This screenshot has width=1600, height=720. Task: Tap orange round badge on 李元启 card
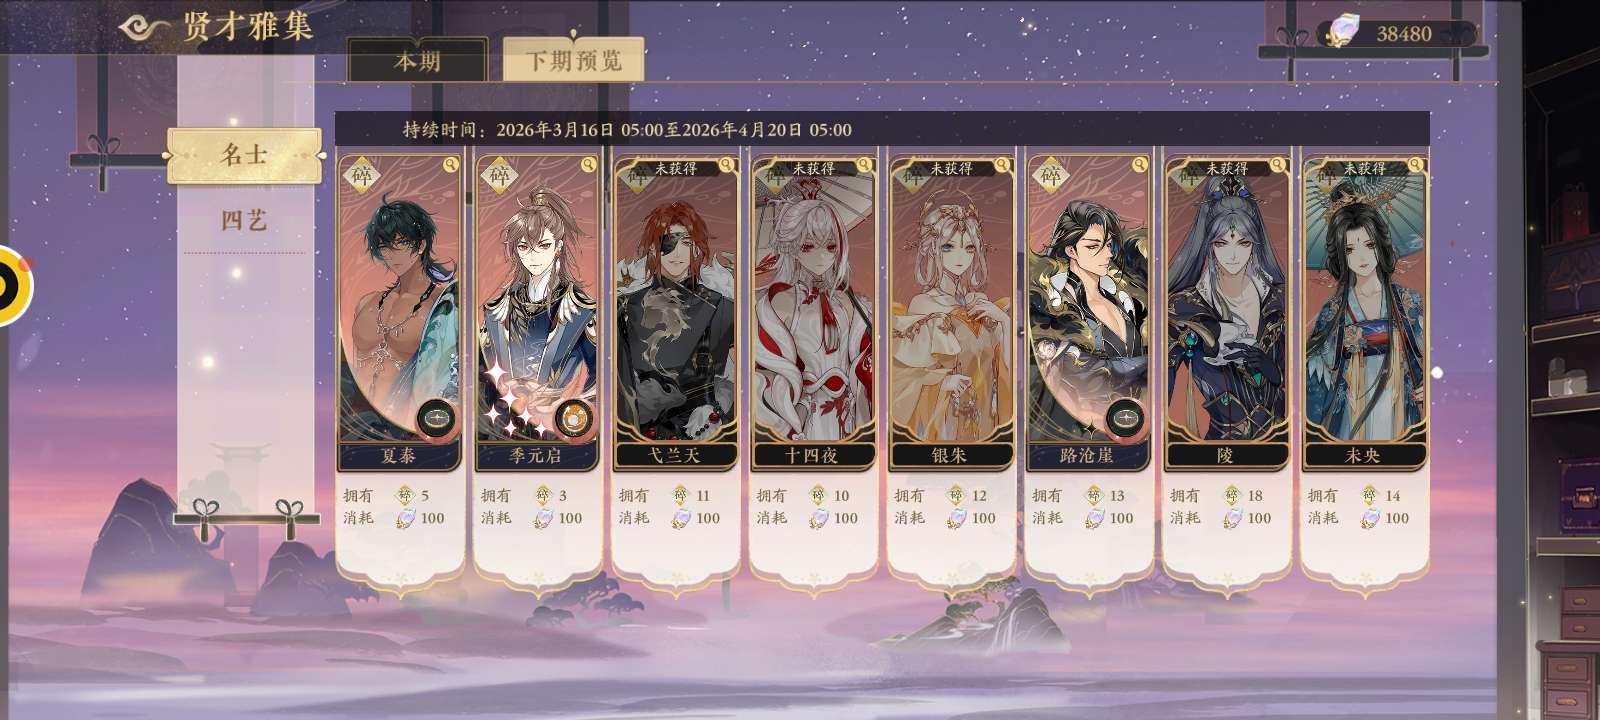tap(573, 418)
